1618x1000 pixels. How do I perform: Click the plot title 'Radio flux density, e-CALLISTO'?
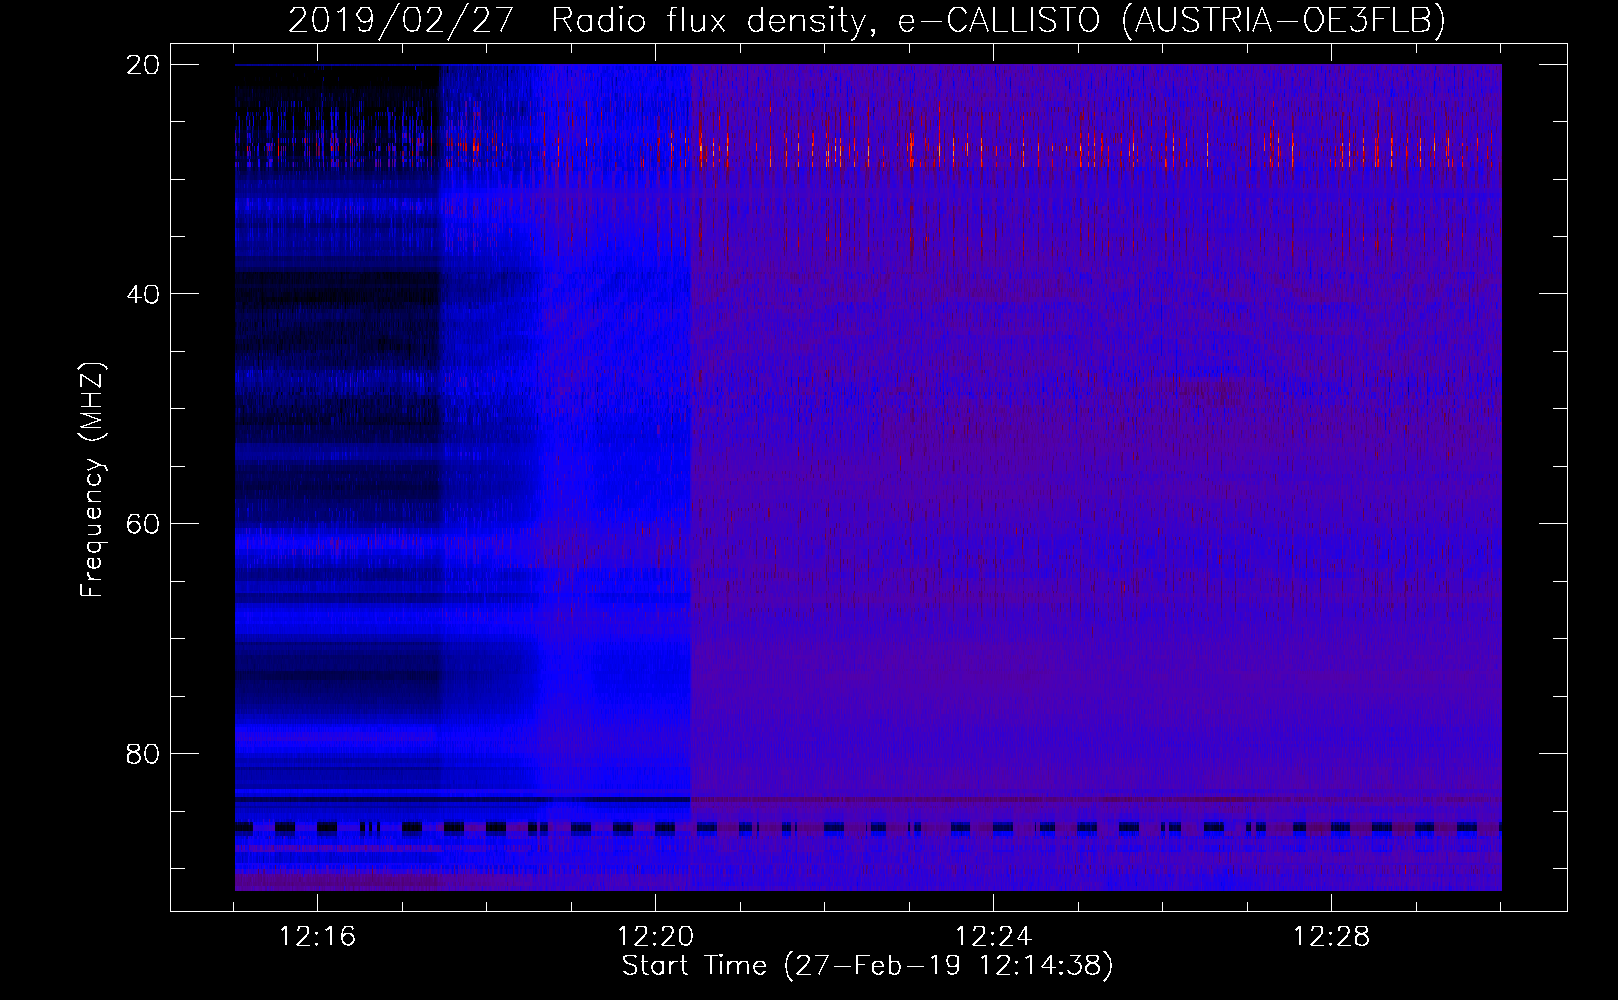pyautogui.click(x=826, y=20)
